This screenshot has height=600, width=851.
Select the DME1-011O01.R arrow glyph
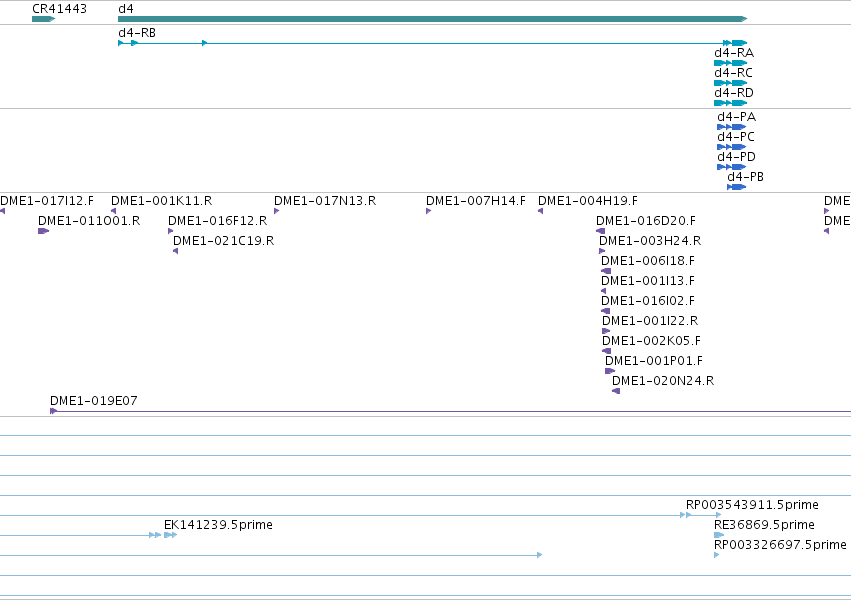click(x=43, y=231)
